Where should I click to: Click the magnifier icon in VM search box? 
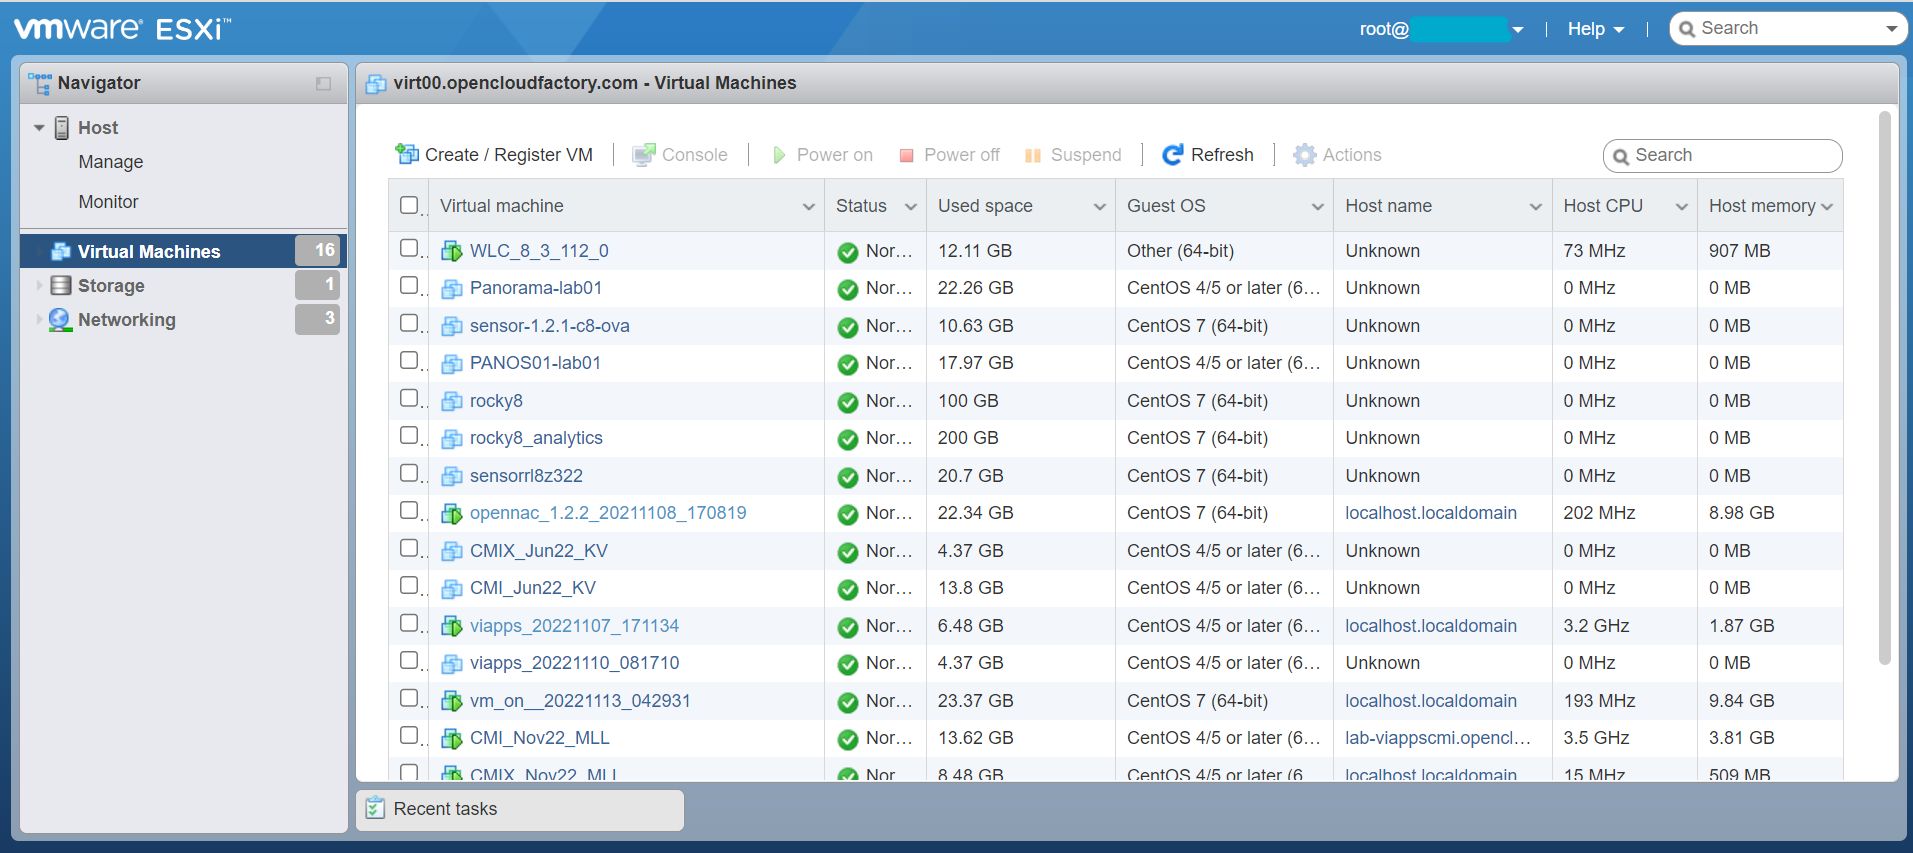(x=1620, y=156)
